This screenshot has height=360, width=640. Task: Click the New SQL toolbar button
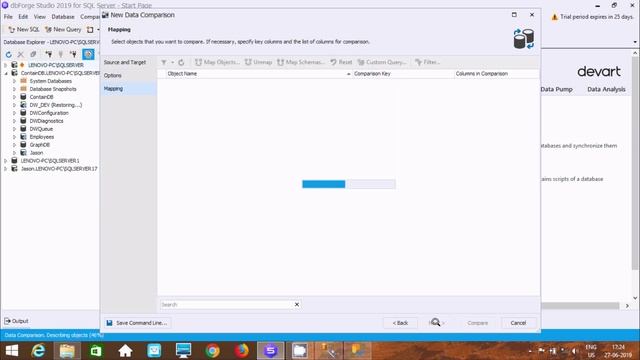[x=24, y=29]
